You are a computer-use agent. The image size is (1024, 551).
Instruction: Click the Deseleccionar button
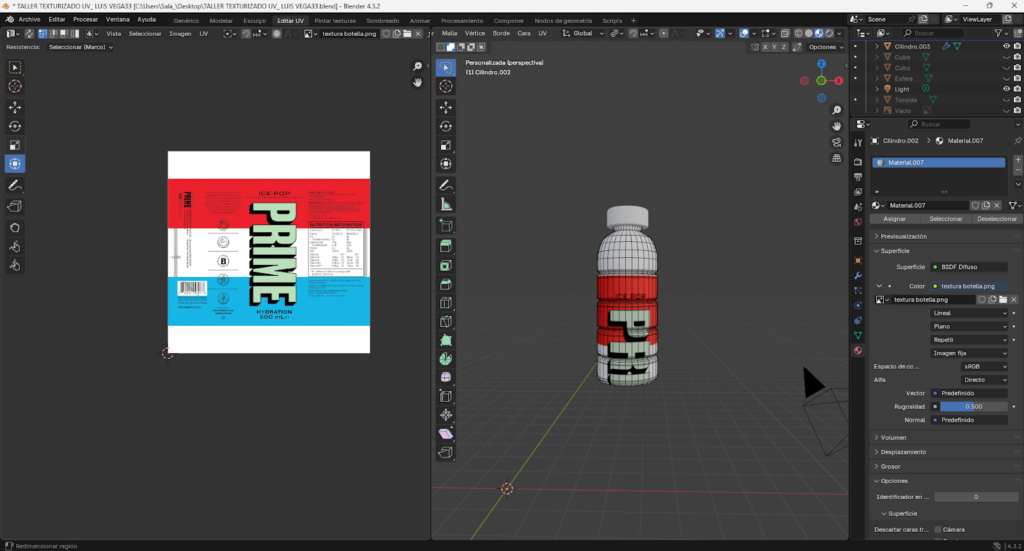997,219
